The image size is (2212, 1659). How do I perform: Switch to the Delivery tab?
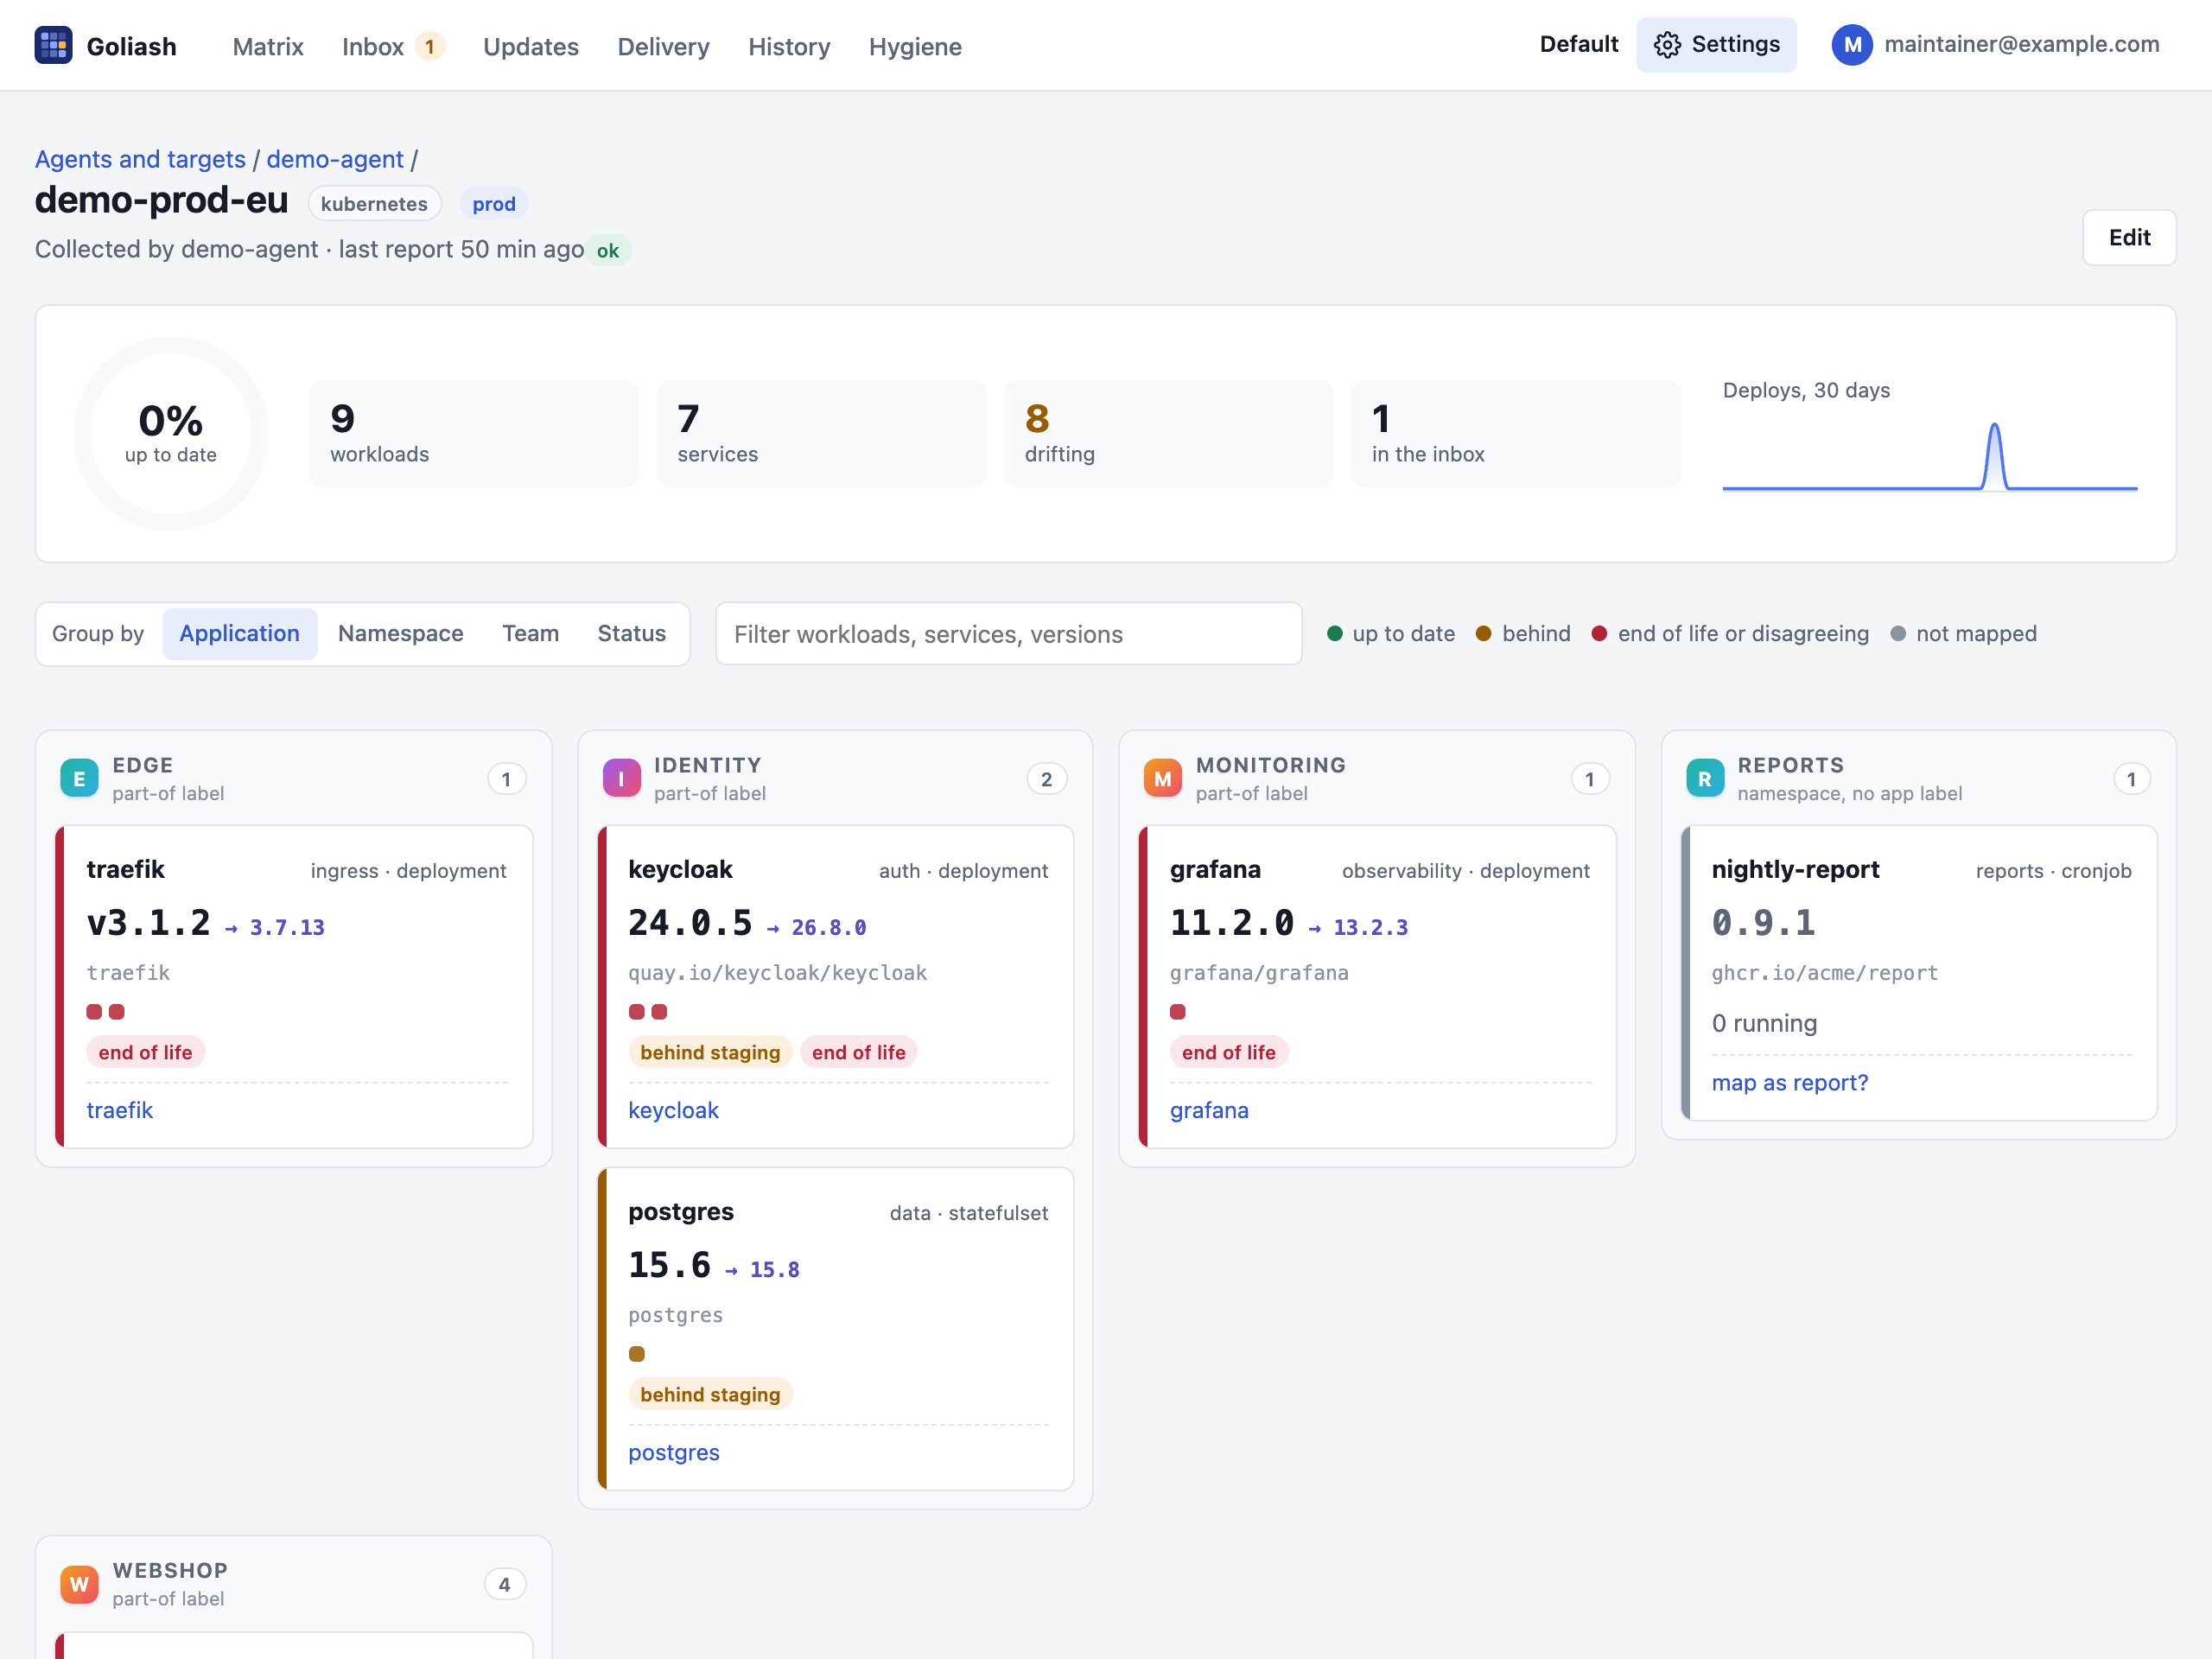click(663, 46)
